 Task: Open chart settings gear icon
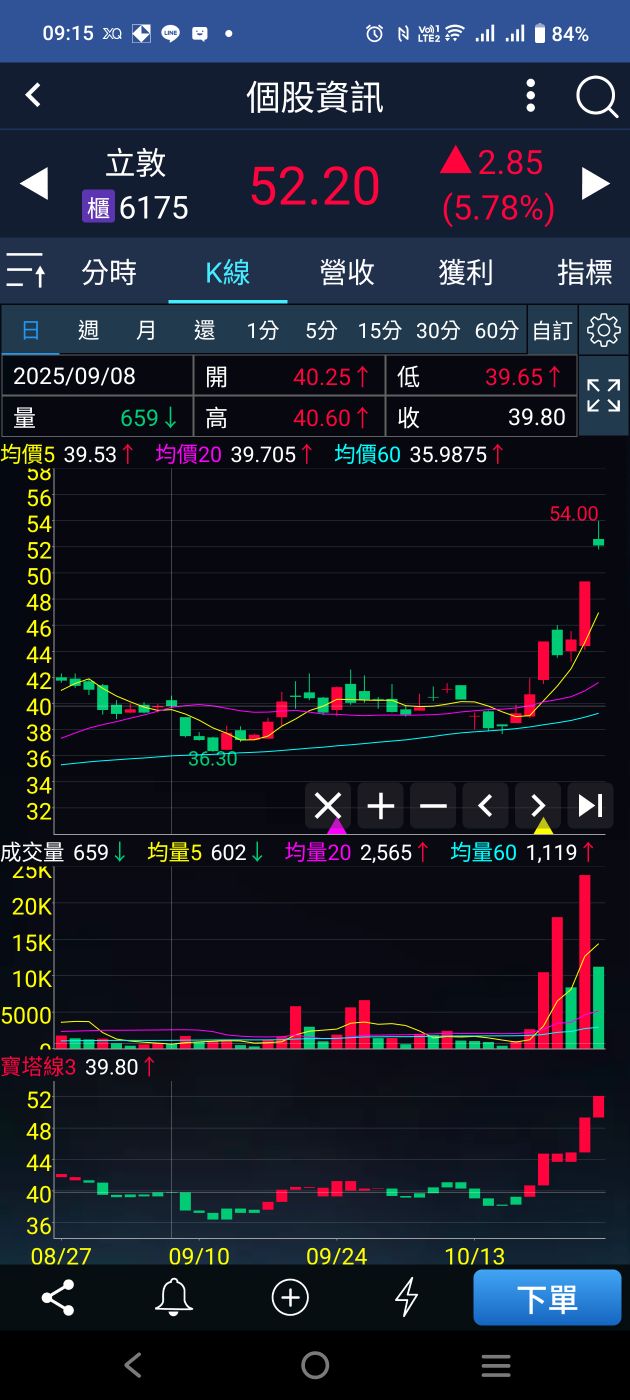[x=603, y=330]
